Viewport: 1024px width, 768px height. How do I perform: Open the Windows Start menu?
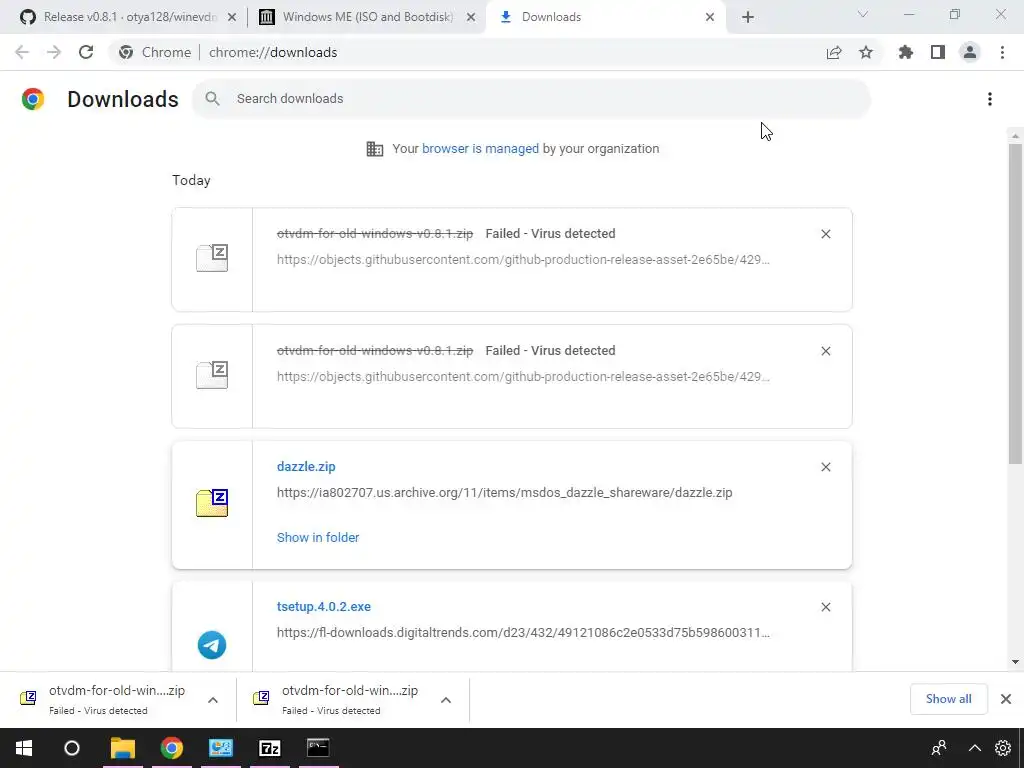tap(24, 748)
